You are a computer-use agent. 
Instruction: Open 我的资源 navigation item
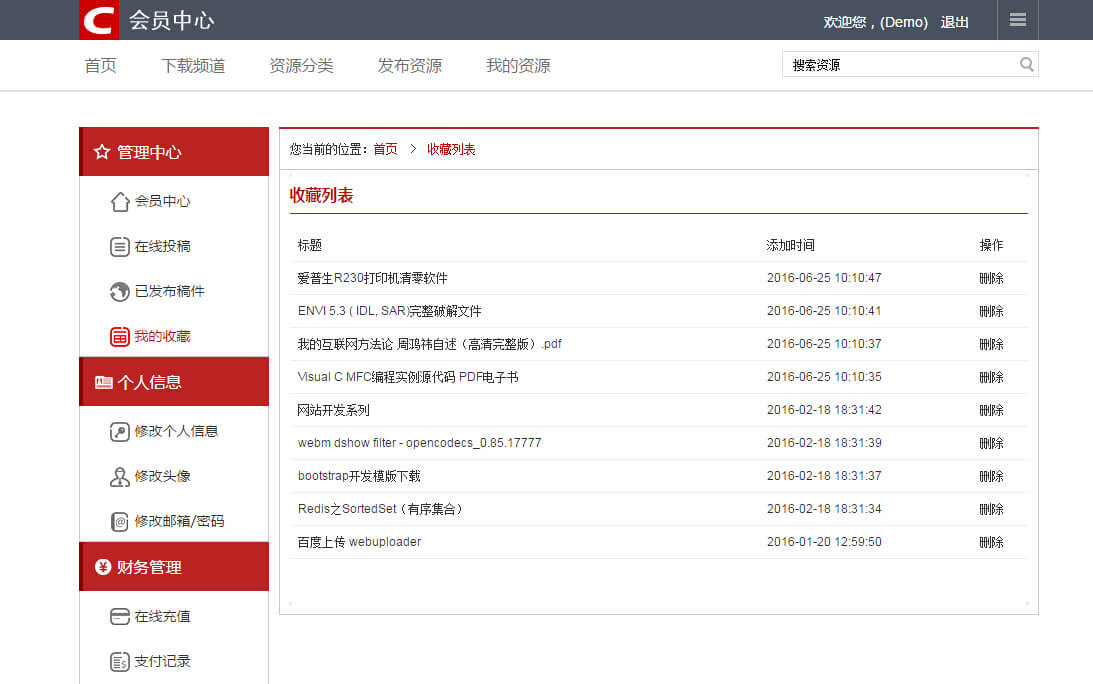point(518,66)
